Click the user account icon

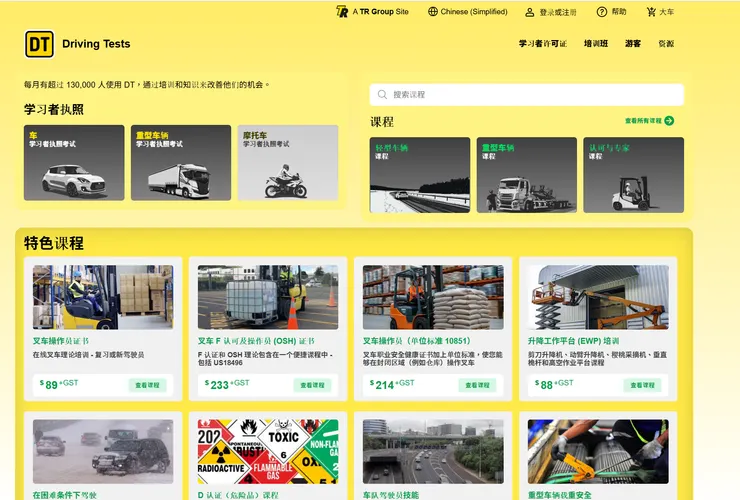pyautogui.click(x=530, y=12)
